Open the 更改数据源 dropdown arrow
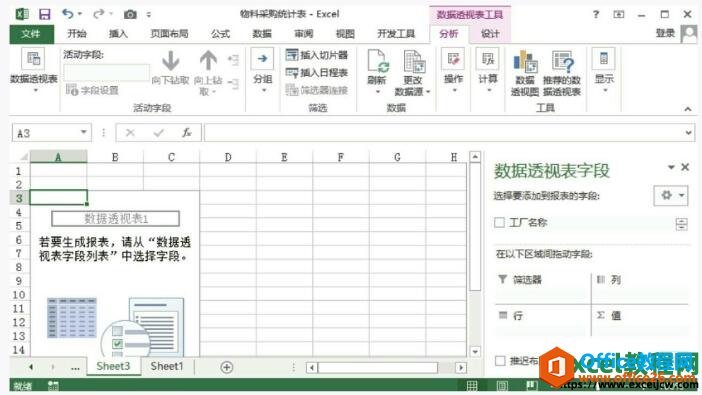 (428, 92)
